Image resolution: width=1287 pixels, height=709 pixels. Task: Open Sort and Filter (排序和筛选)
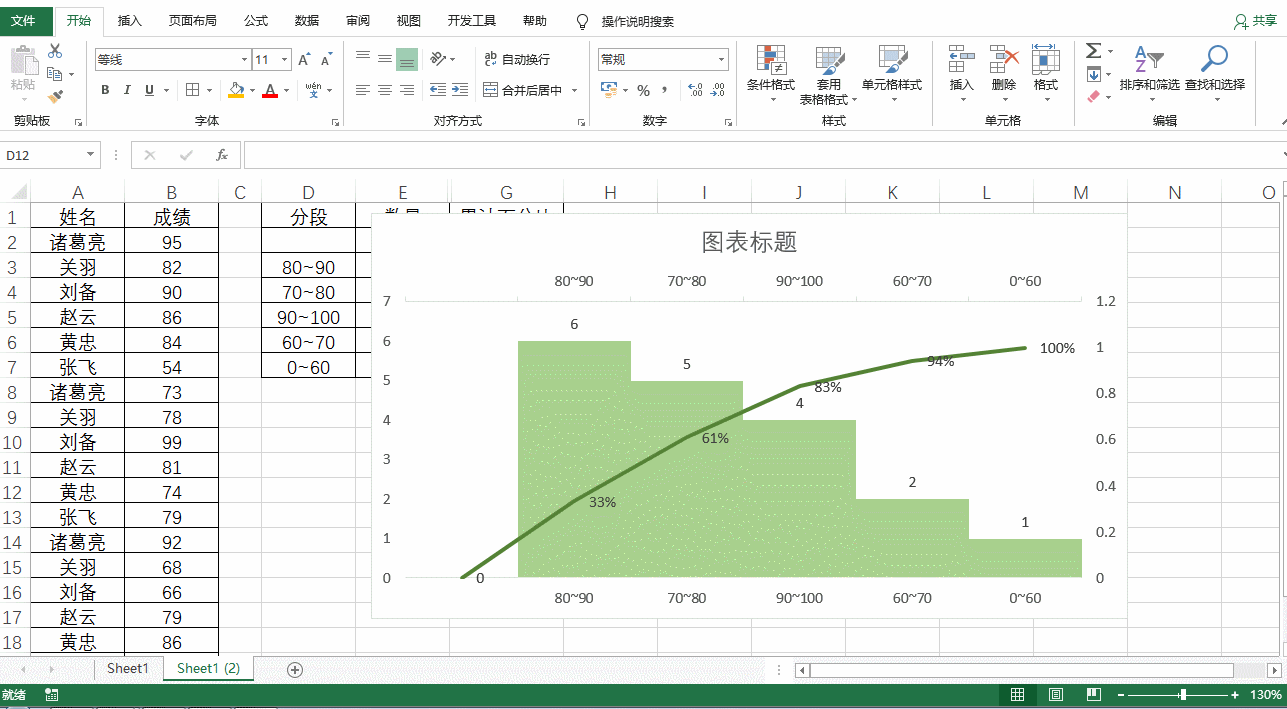click(x=1149, y=74)
